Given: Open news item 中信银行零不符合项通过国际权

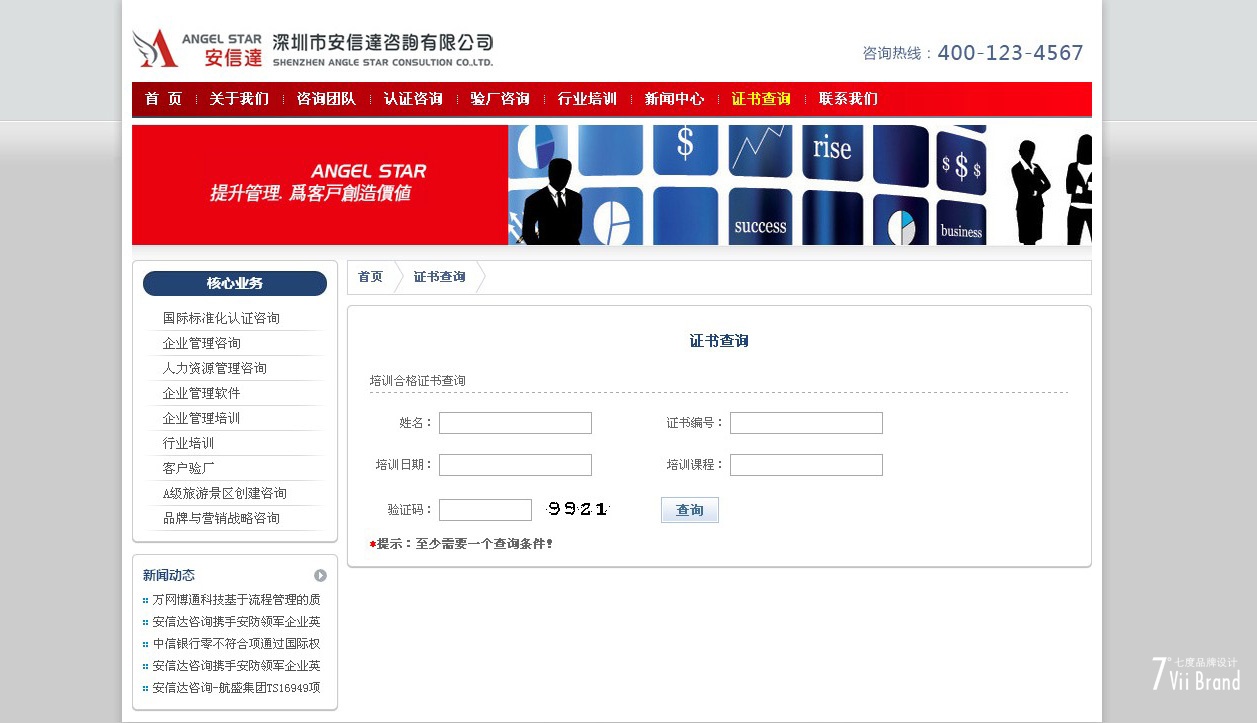Looking at the screenshot, I should point(236,644).
